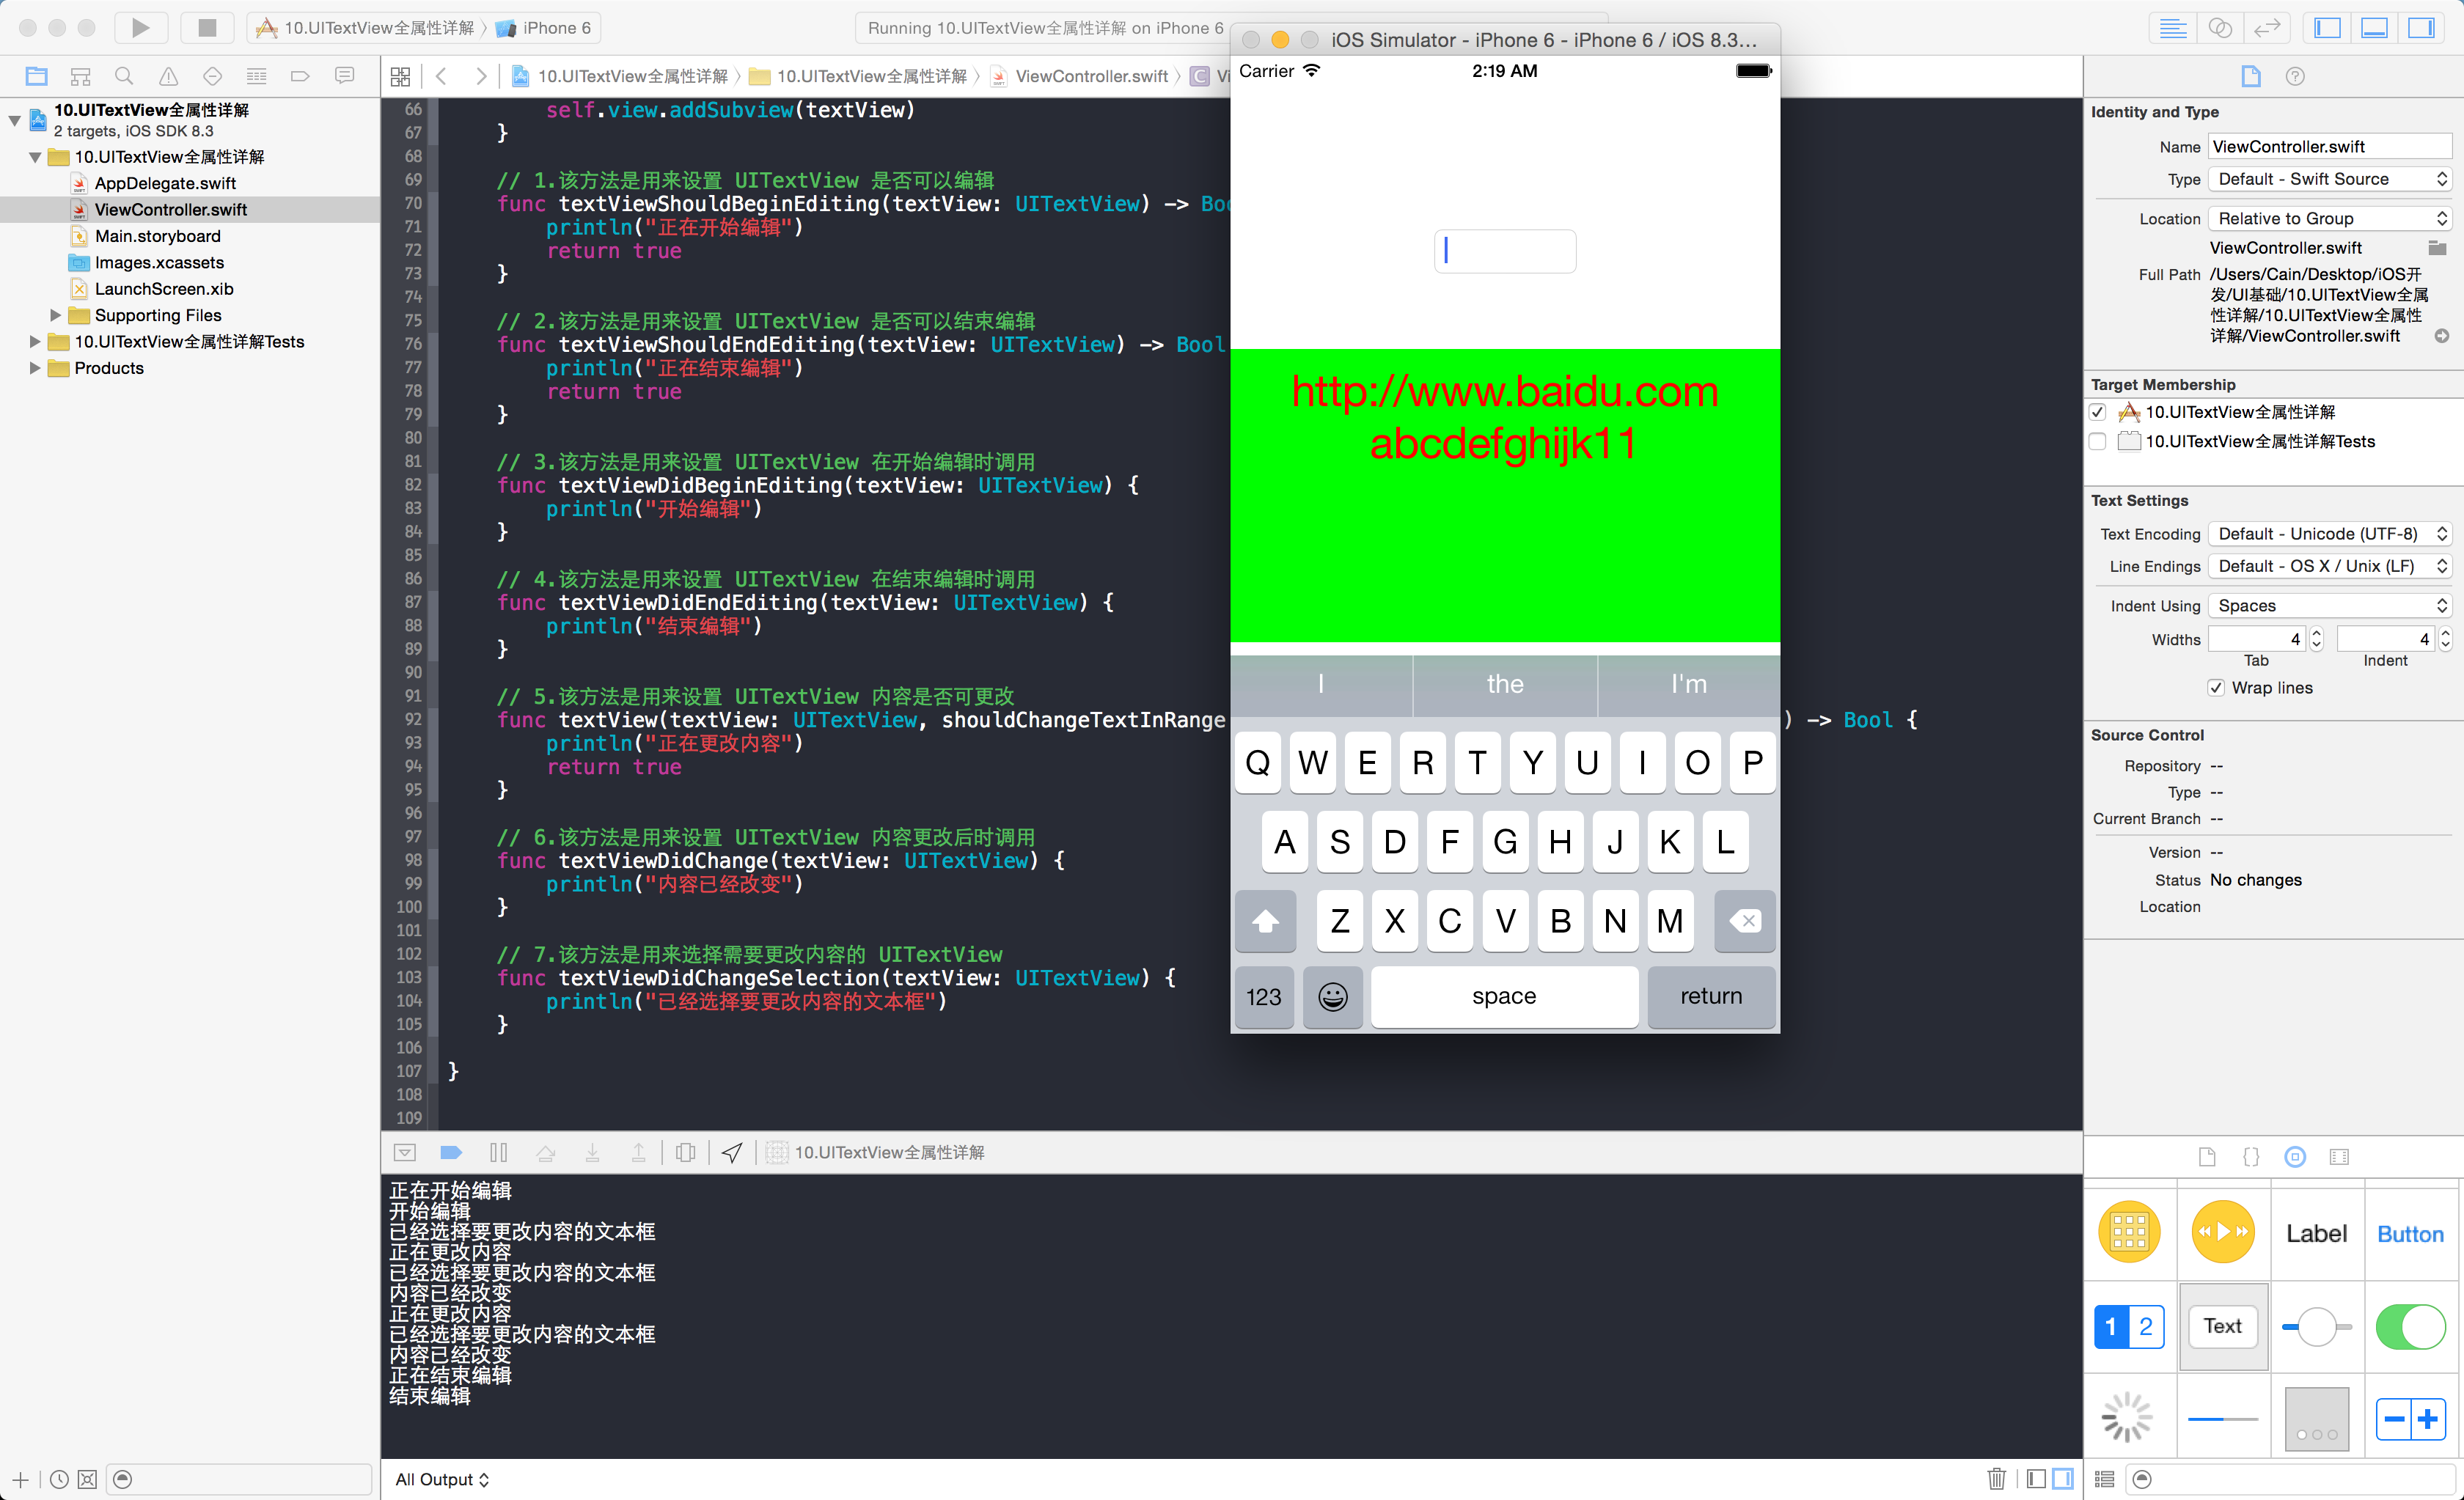
Task: Expand the Products folder
Action: click(35, 368)
